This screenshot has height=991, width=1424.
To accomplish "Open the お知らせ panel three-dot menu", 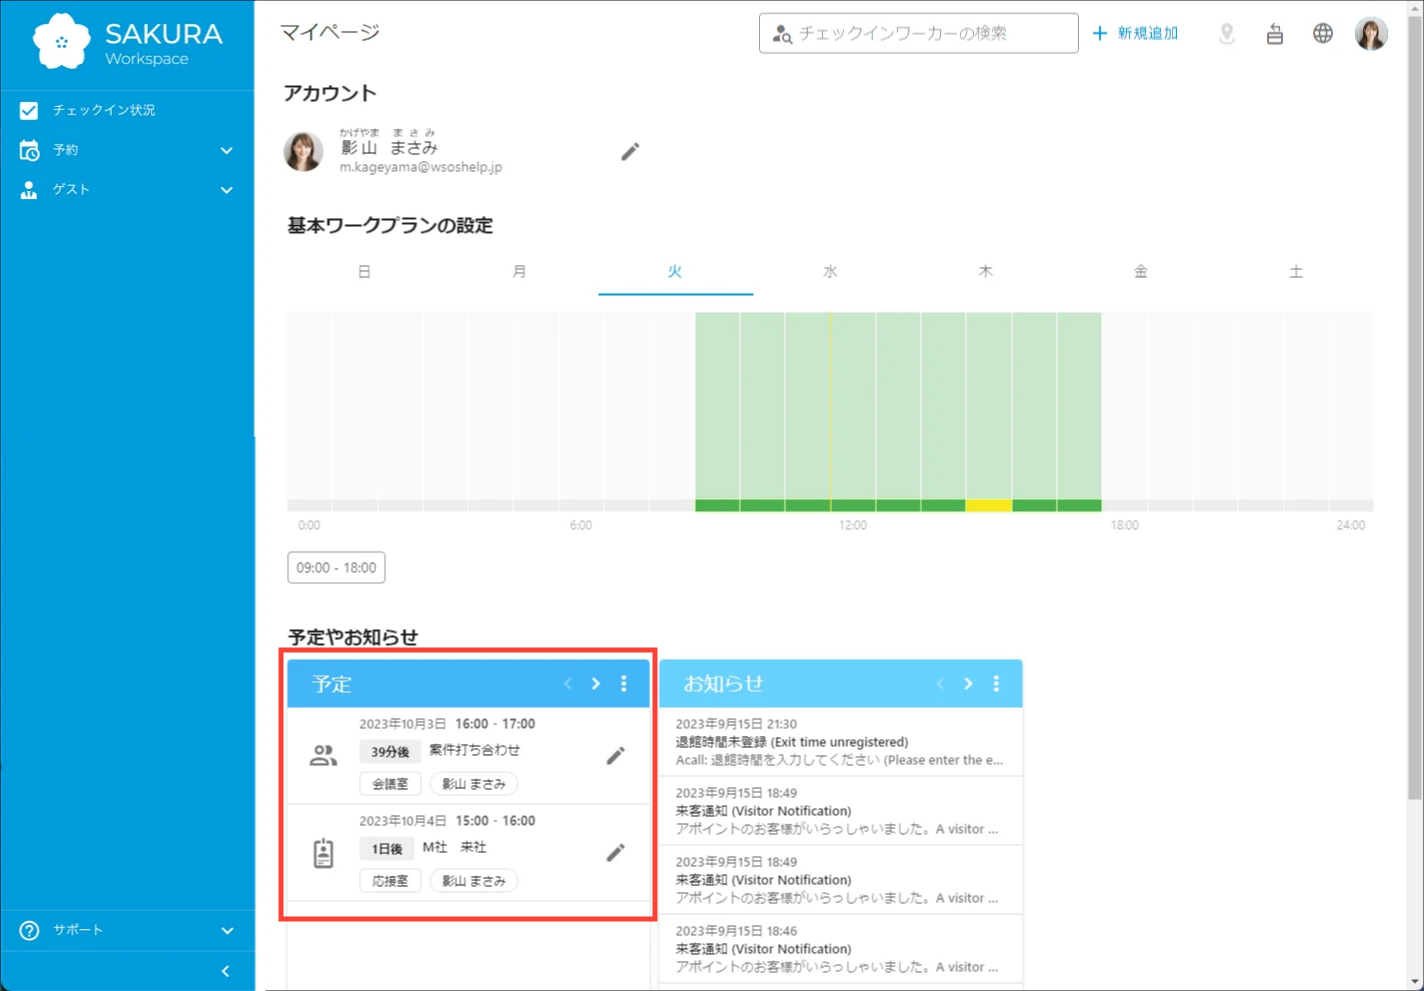I will 996,684.
